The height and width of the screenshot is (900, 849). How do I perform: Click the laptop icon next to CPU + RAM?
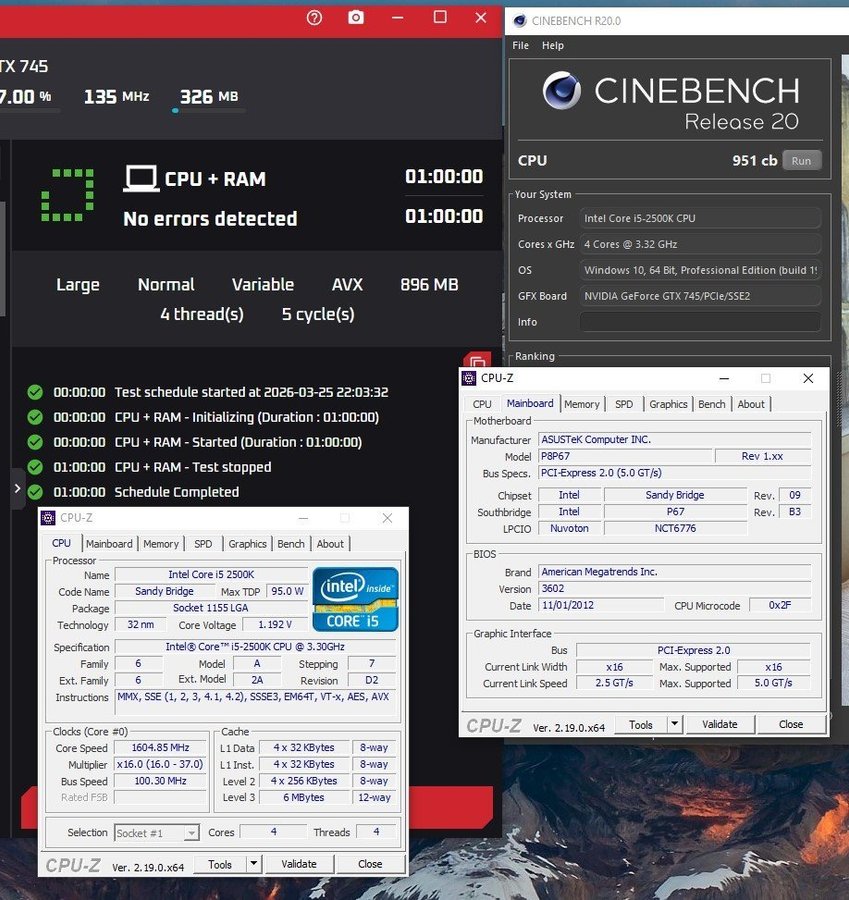[x=141, y=179]
